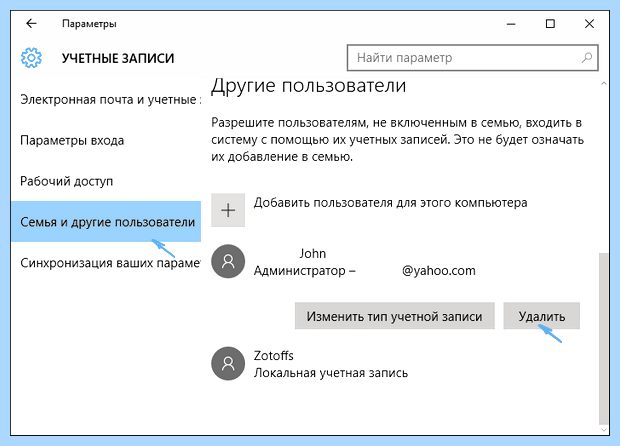Click the 'Удалить' button

(542, 316)
